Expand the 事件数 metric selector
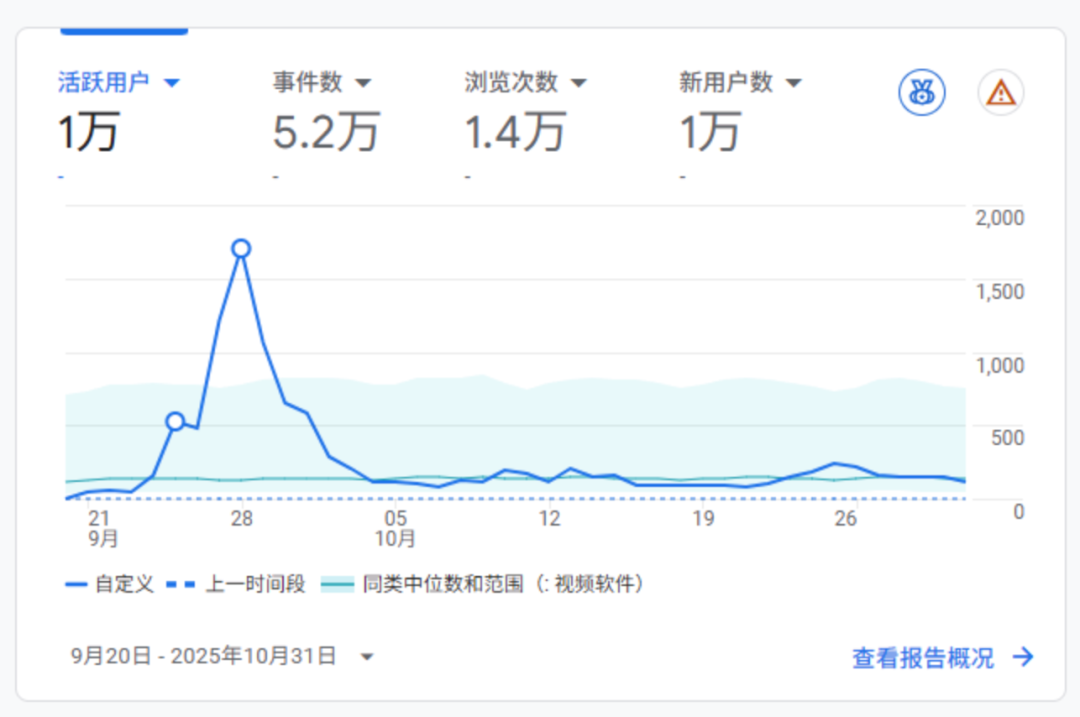 (364, 82)
